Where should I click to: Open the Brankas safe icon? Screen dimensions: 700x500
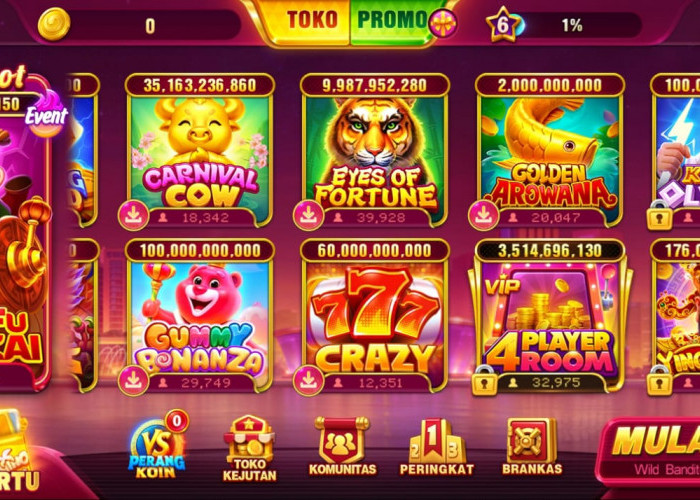click(x=532, y=446)
